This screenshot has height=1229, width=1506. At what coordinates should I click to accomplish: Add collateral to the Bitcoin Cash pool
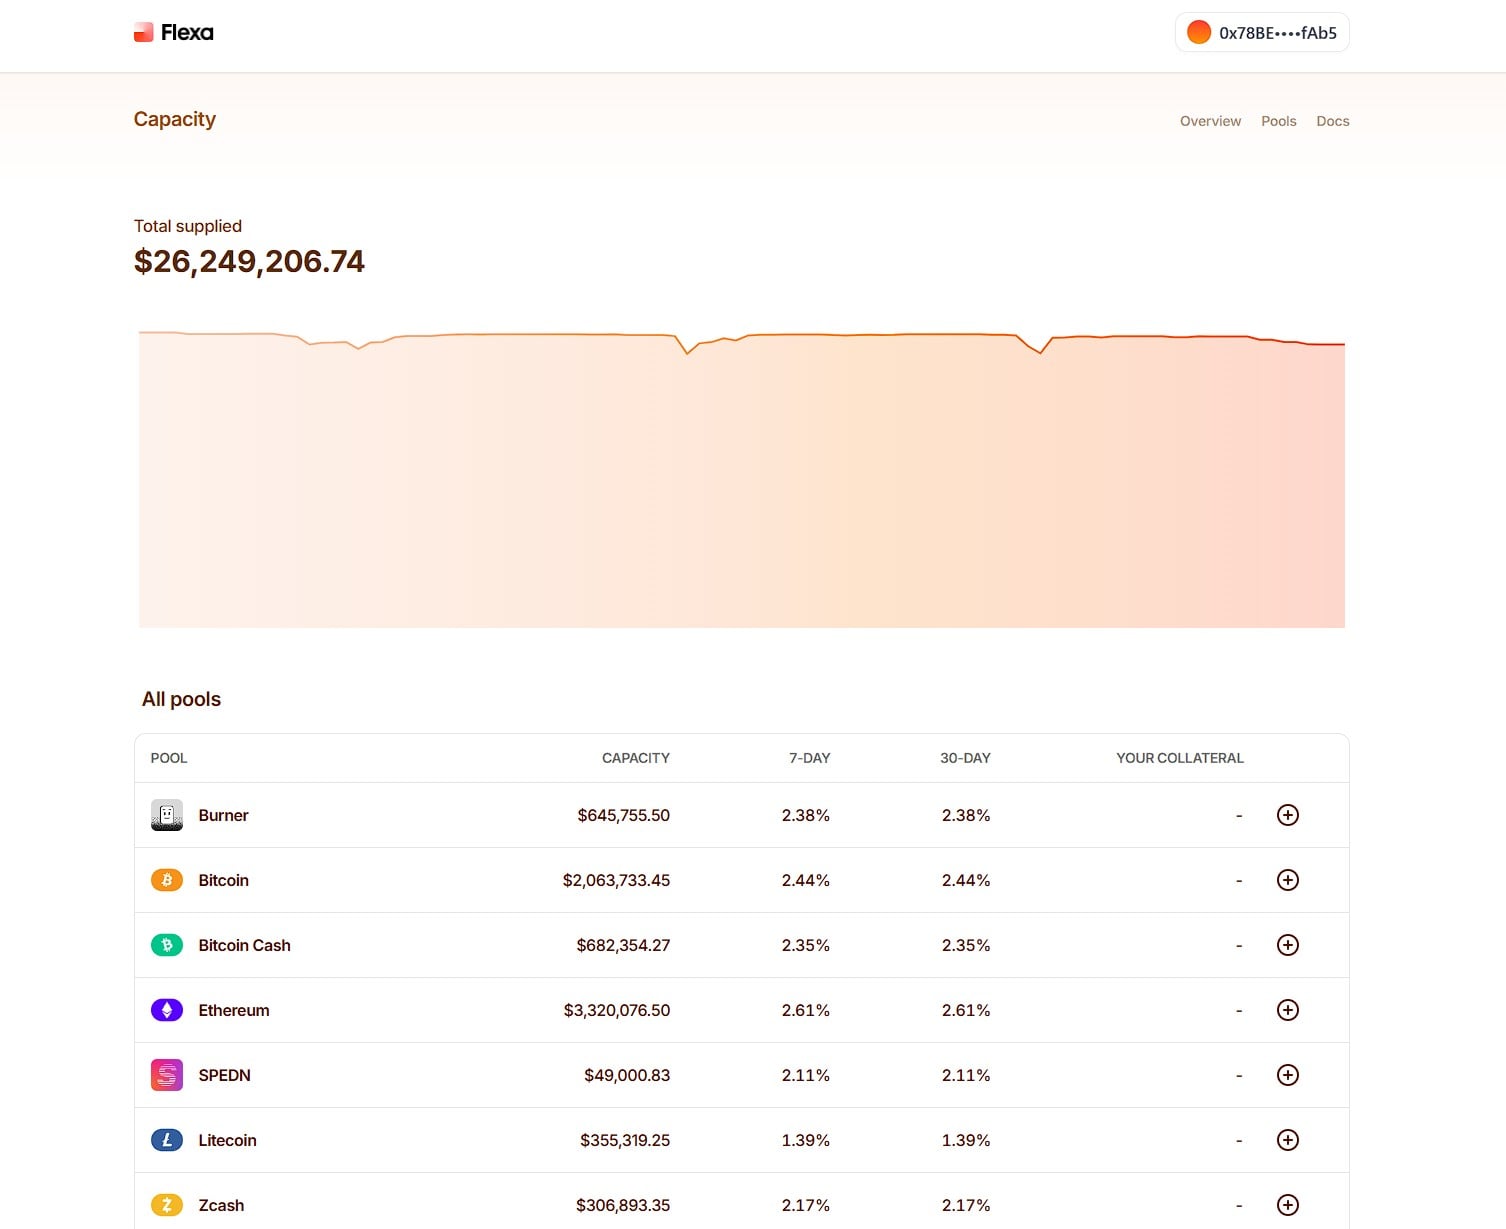point(1288,945)
